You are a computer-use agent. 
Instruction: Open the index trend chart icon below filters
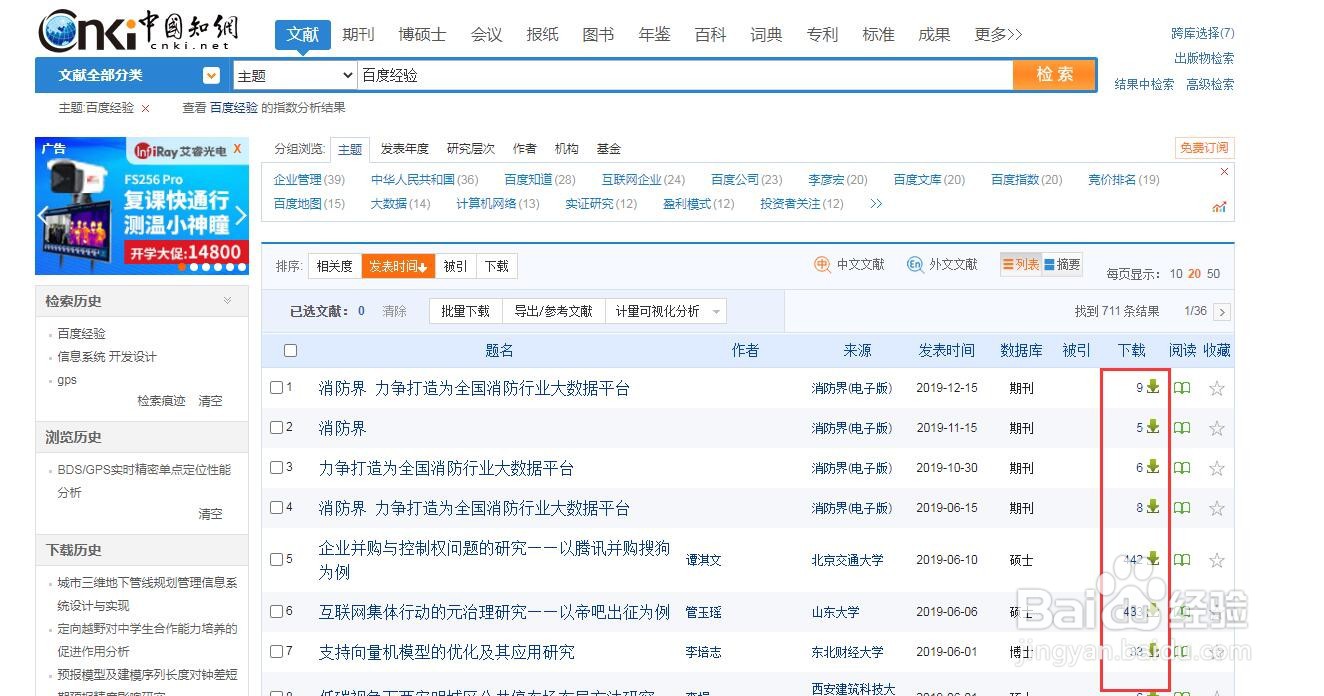click(x=1219, y=206)
